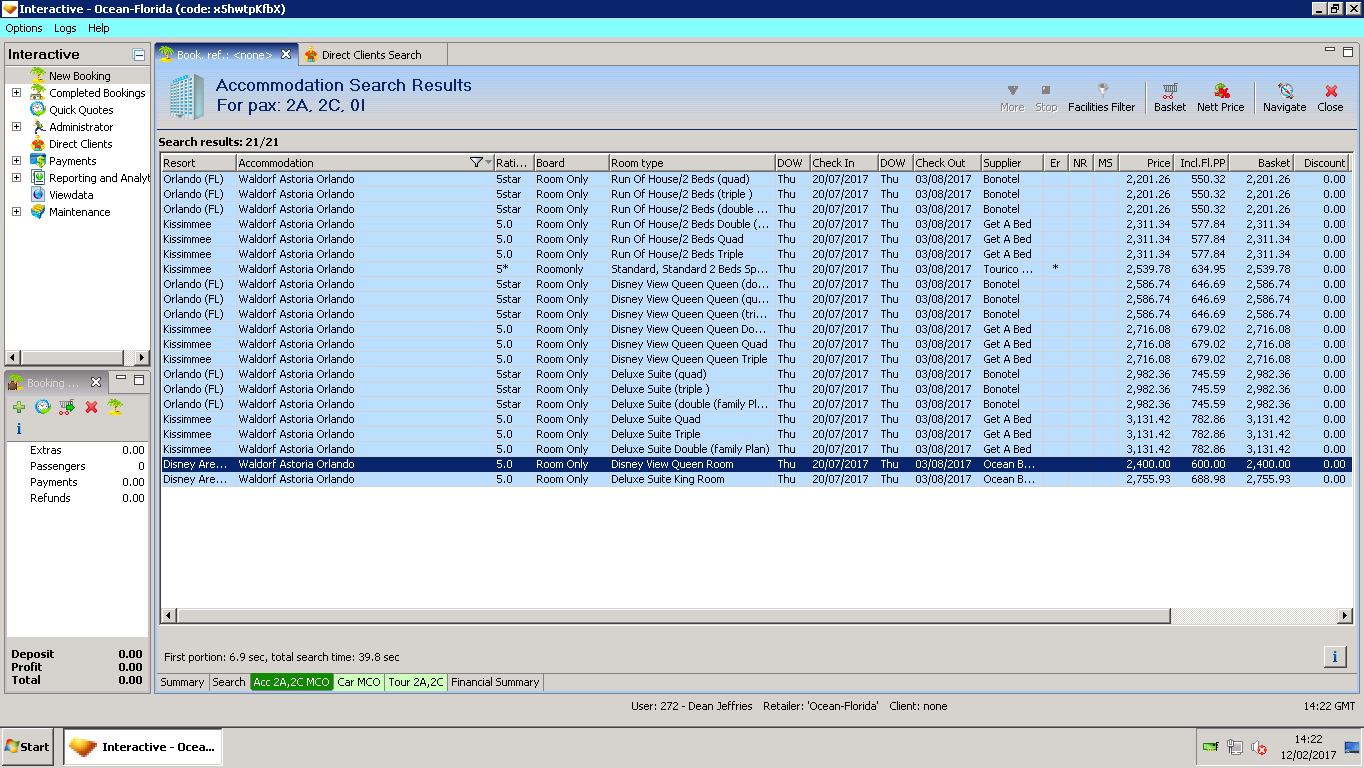Screen dimensions: 1364x768
Task: Click the blue info icon in Booking panel
Action: coord(18,429)
